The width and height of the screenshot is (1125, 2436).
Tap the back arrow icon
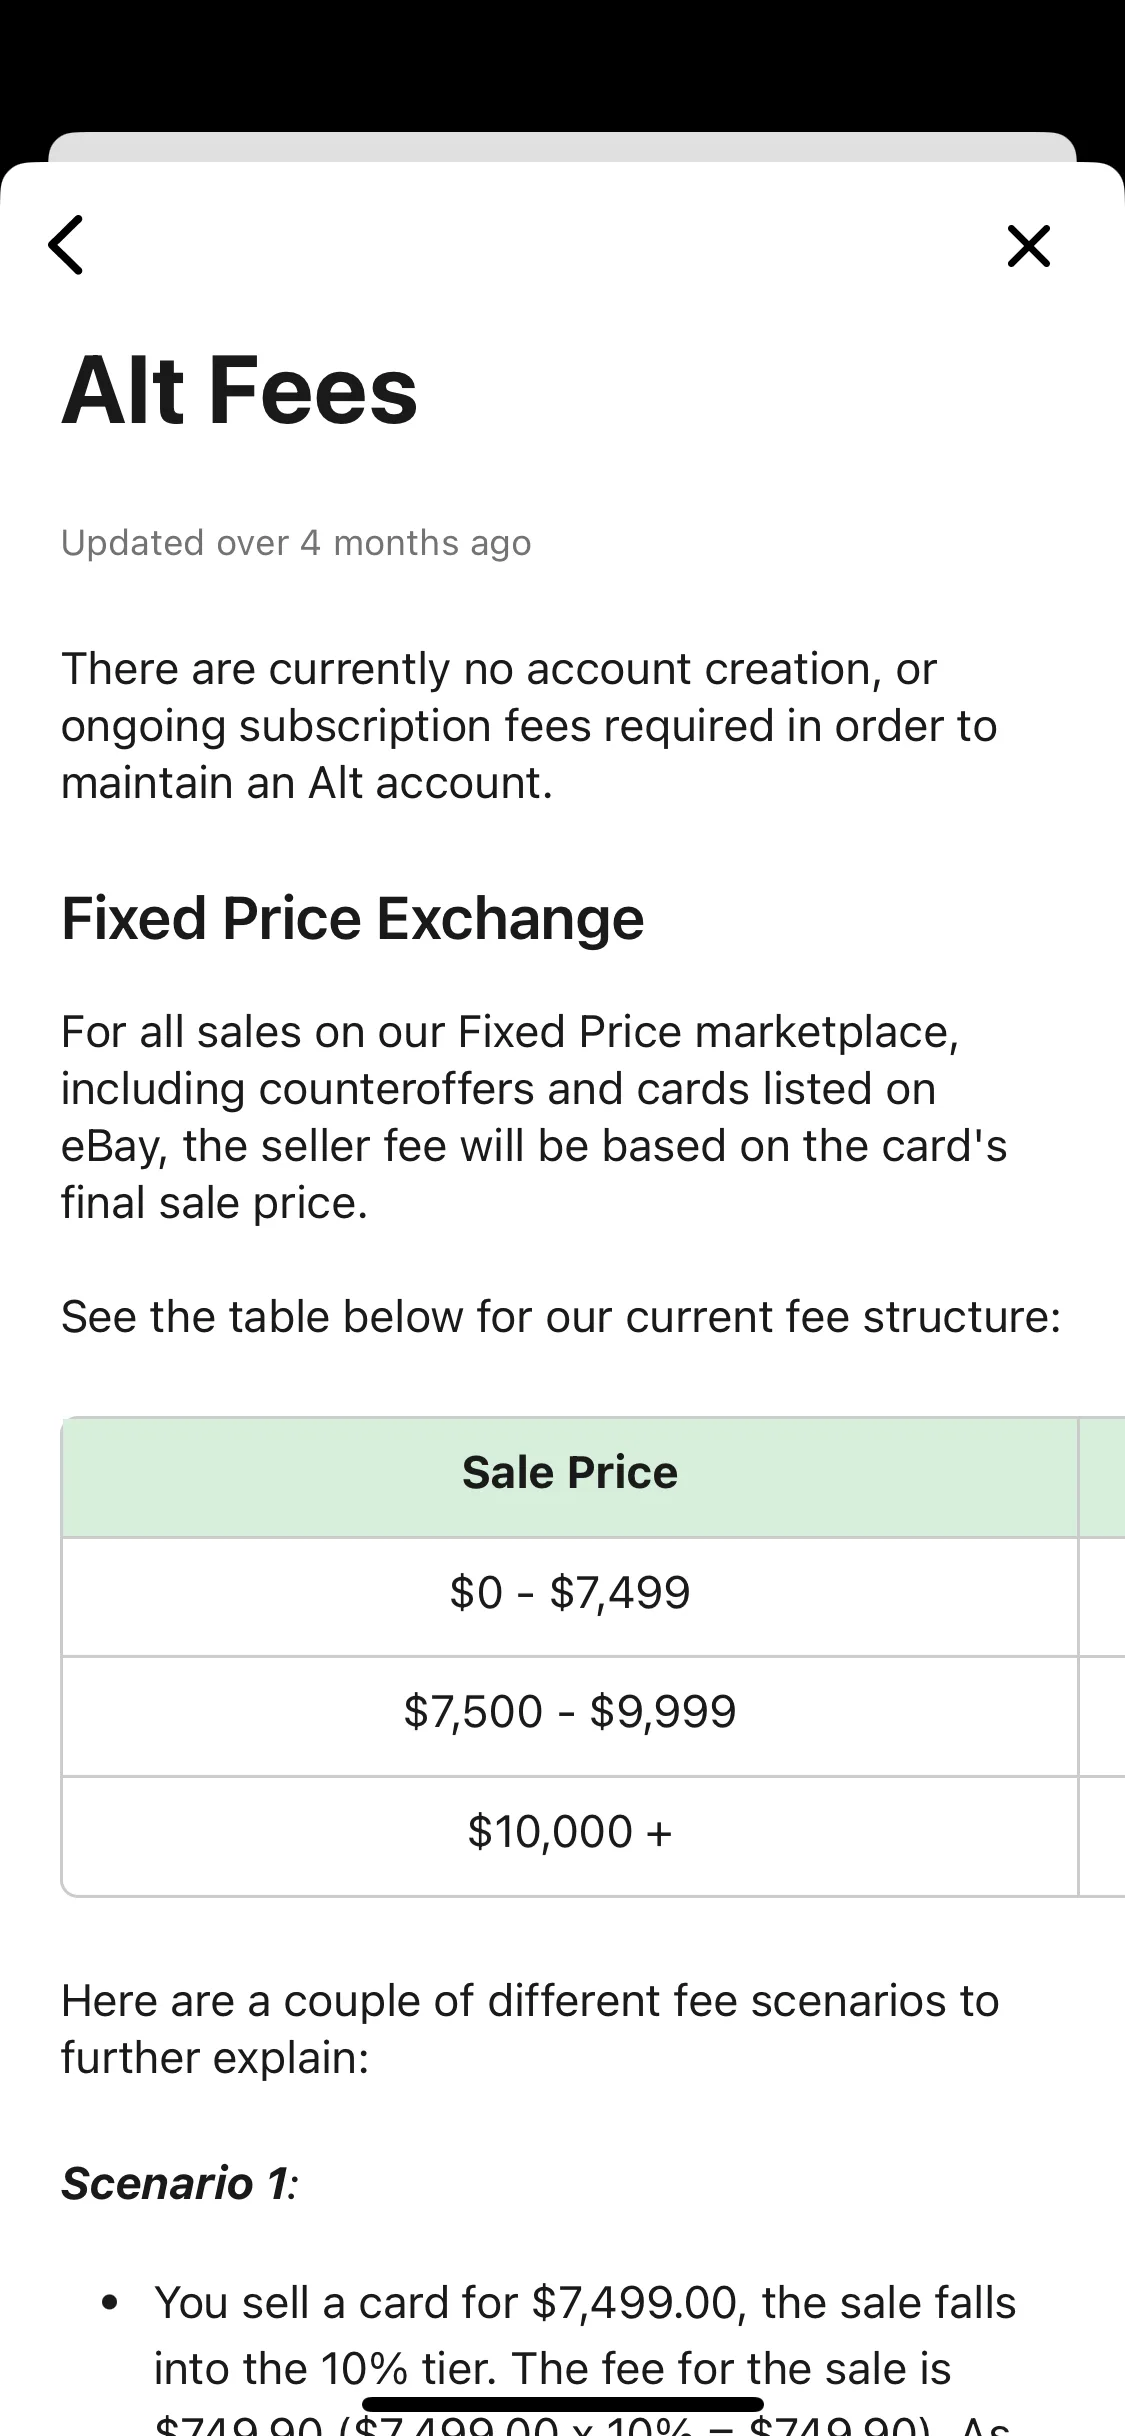[66, 245]
